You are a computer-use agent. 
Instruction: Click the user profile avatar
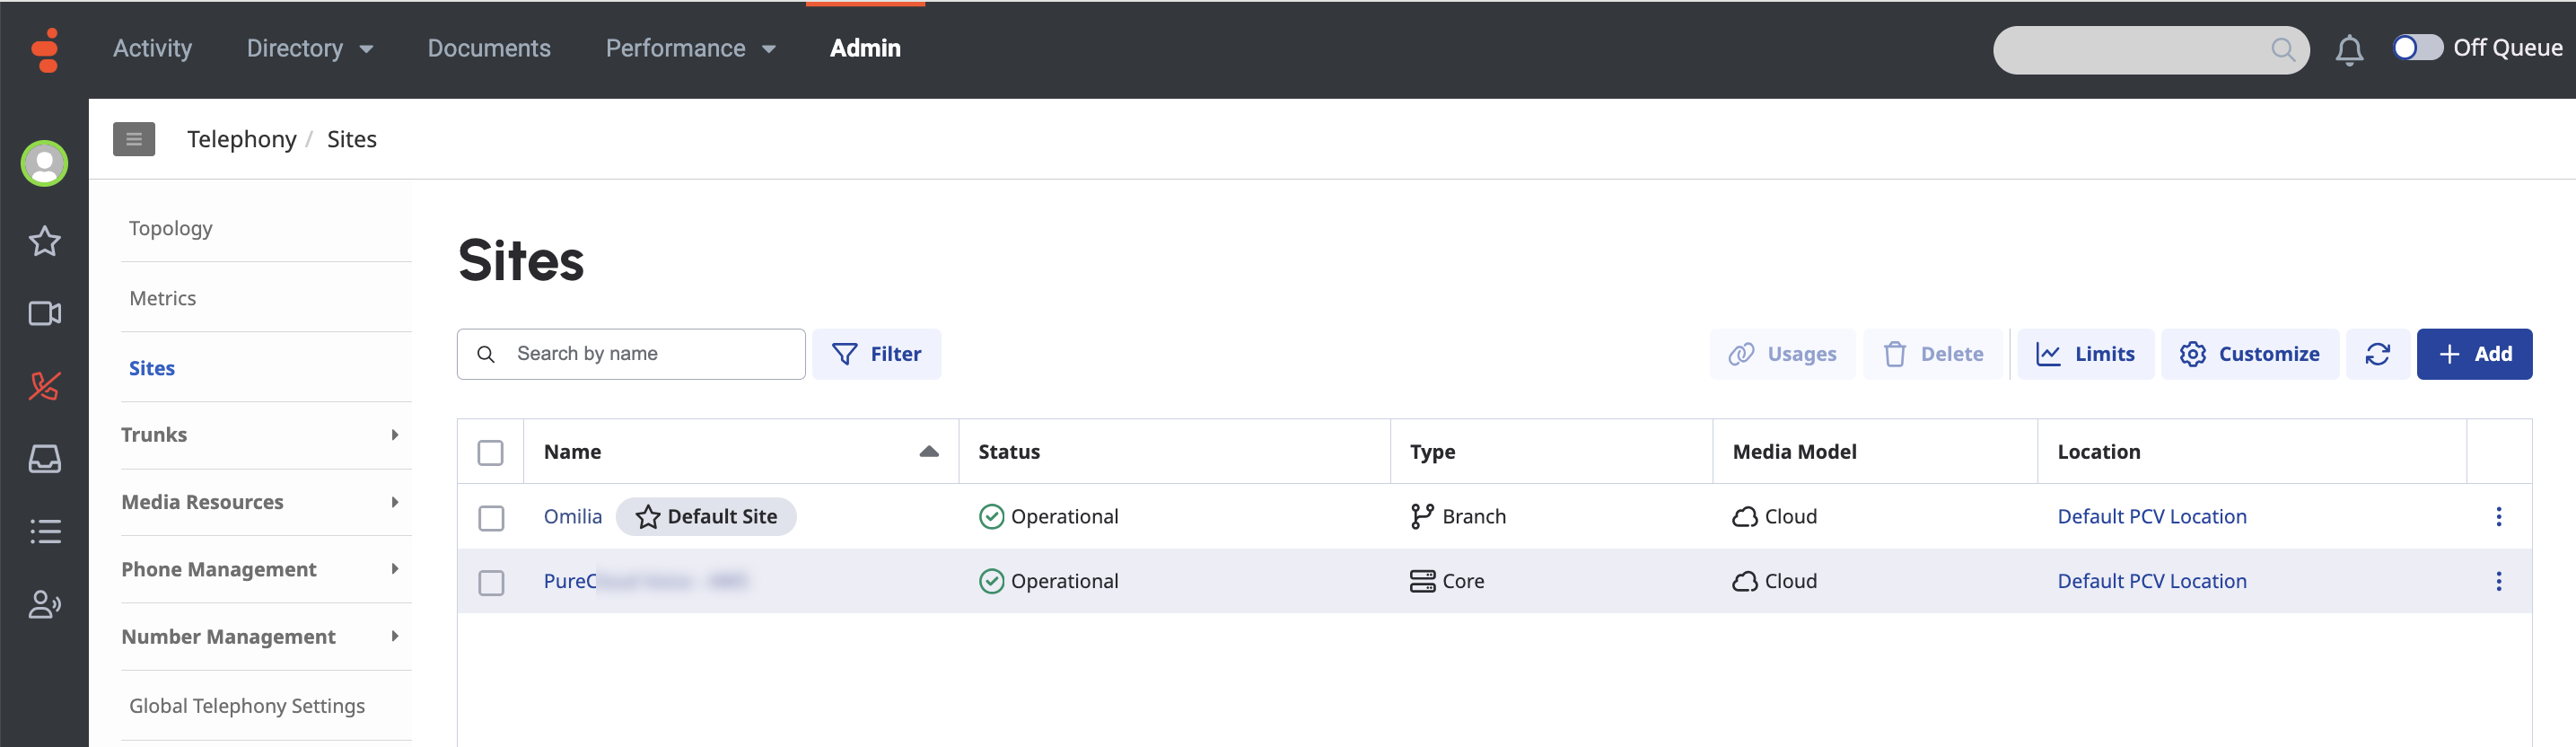click(44, 163)
